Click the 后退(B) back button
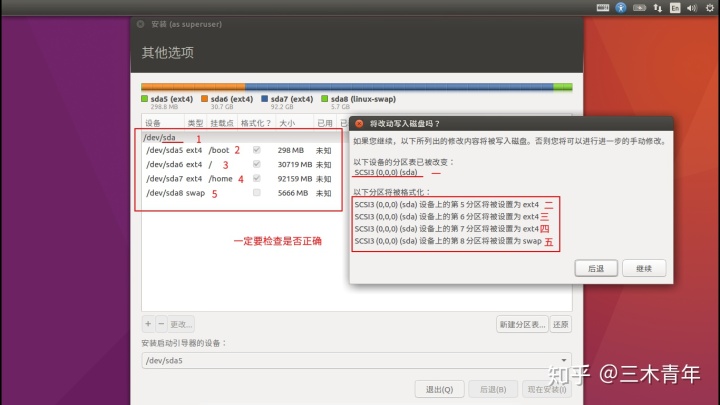This screenshot has width=720, height=405. click(x=493, y=389)
